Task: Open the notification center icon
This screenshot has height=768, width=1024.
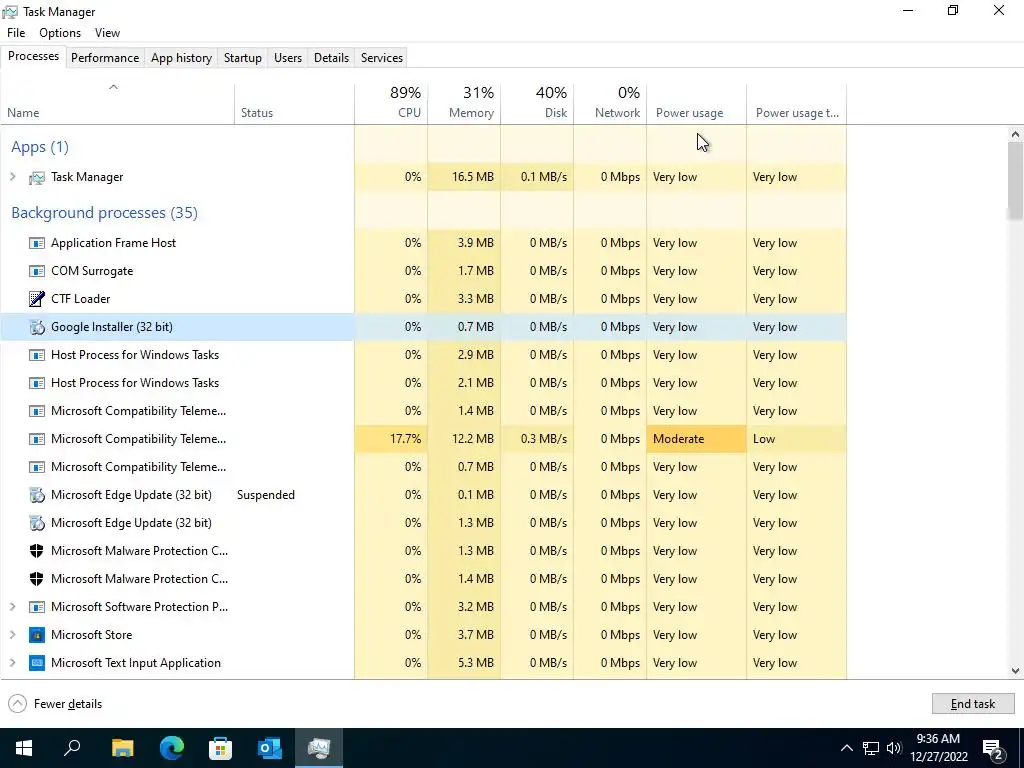Action: [x=993, y=749]
